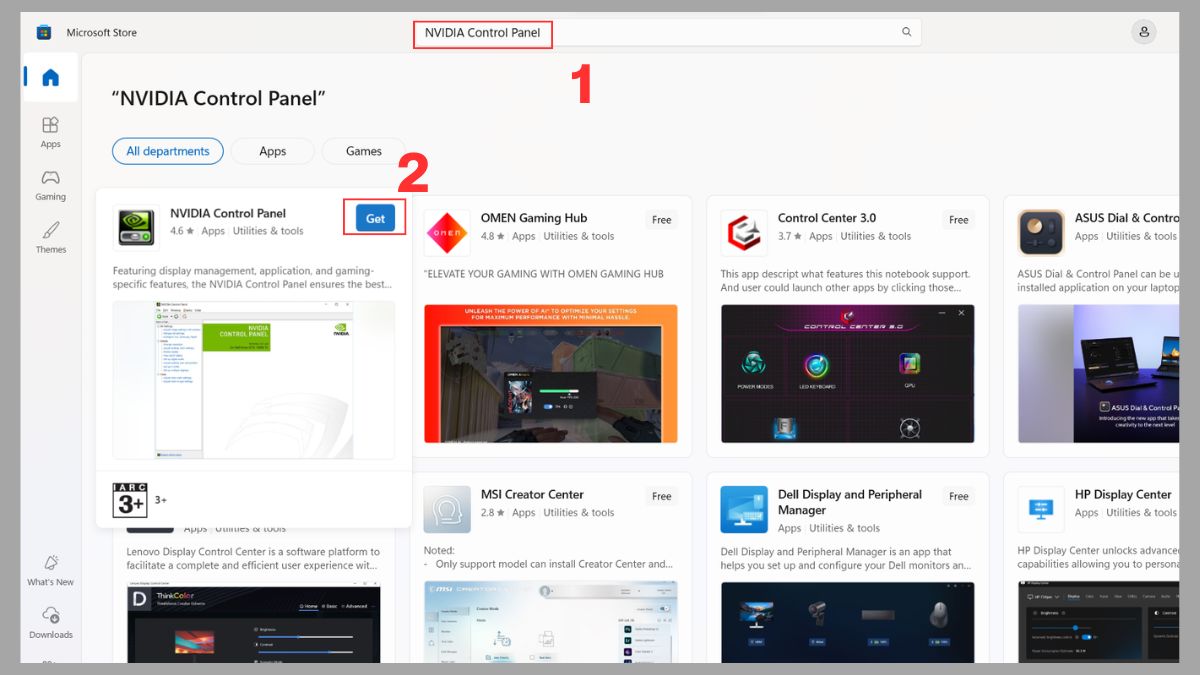This screenshot has width=1200, height=675.
Task: Click the IARC 3+ rating badge
Action: tap(130, 499)
